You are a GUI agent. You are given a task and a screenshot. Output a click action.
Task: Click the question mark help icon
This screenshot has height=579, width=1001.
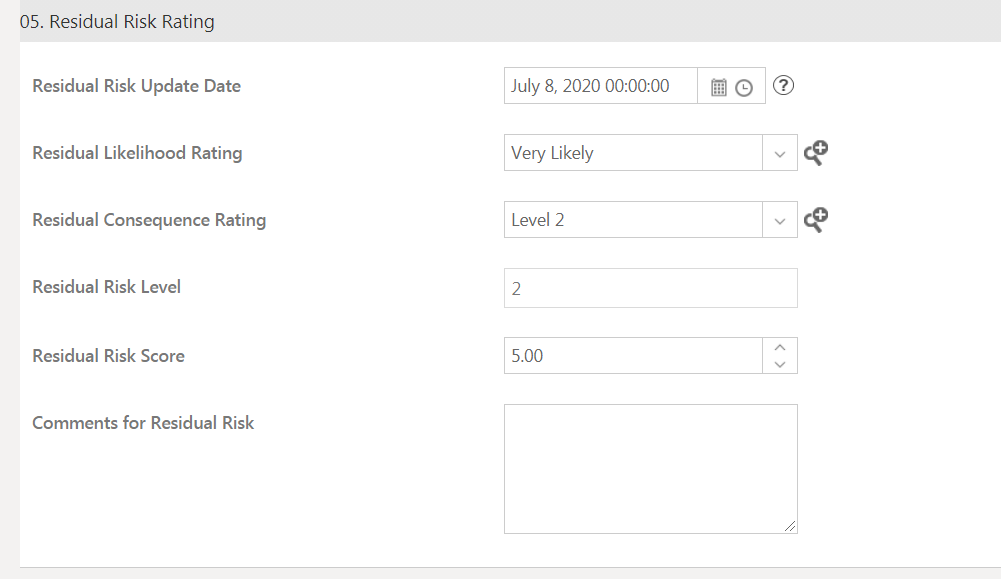coord(784,86)
